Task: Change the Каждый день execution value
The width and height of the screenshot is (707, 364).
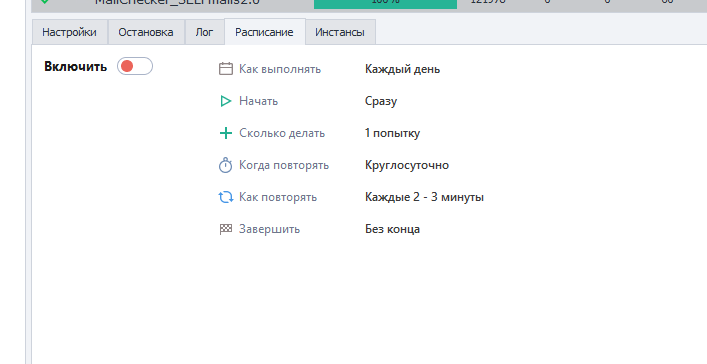Action: click(402, 69)
